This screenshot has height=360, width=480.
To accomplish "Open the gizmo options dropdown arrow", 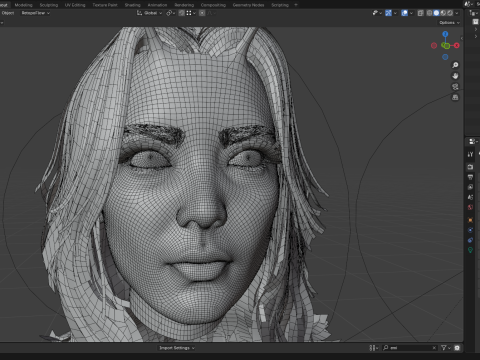I will tap(395, 13).
